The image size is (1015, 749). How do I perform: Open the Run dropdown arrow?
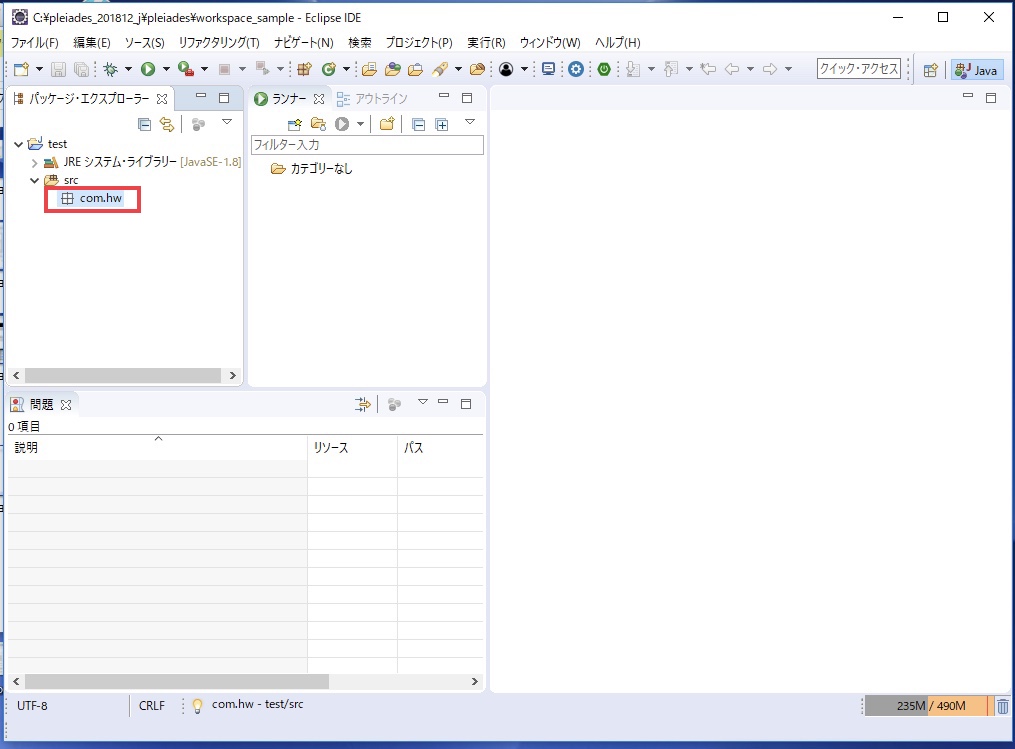point(166,69)
